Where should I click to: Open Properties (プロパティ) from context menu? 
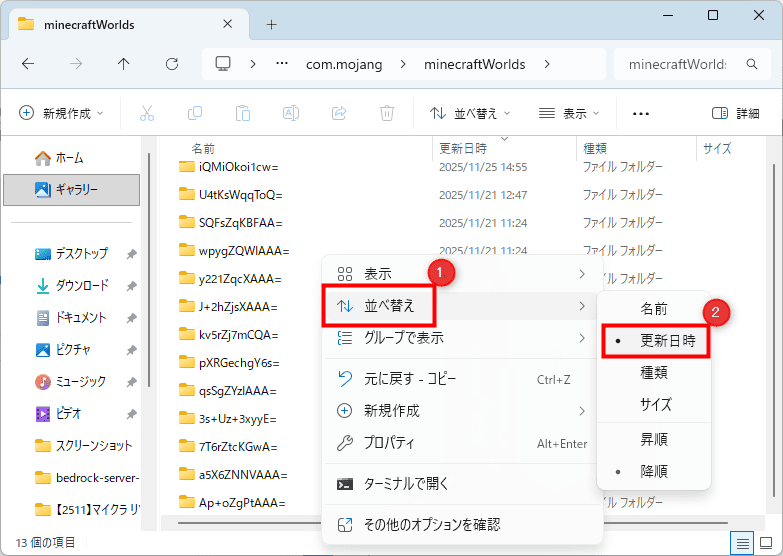point(462,443)
